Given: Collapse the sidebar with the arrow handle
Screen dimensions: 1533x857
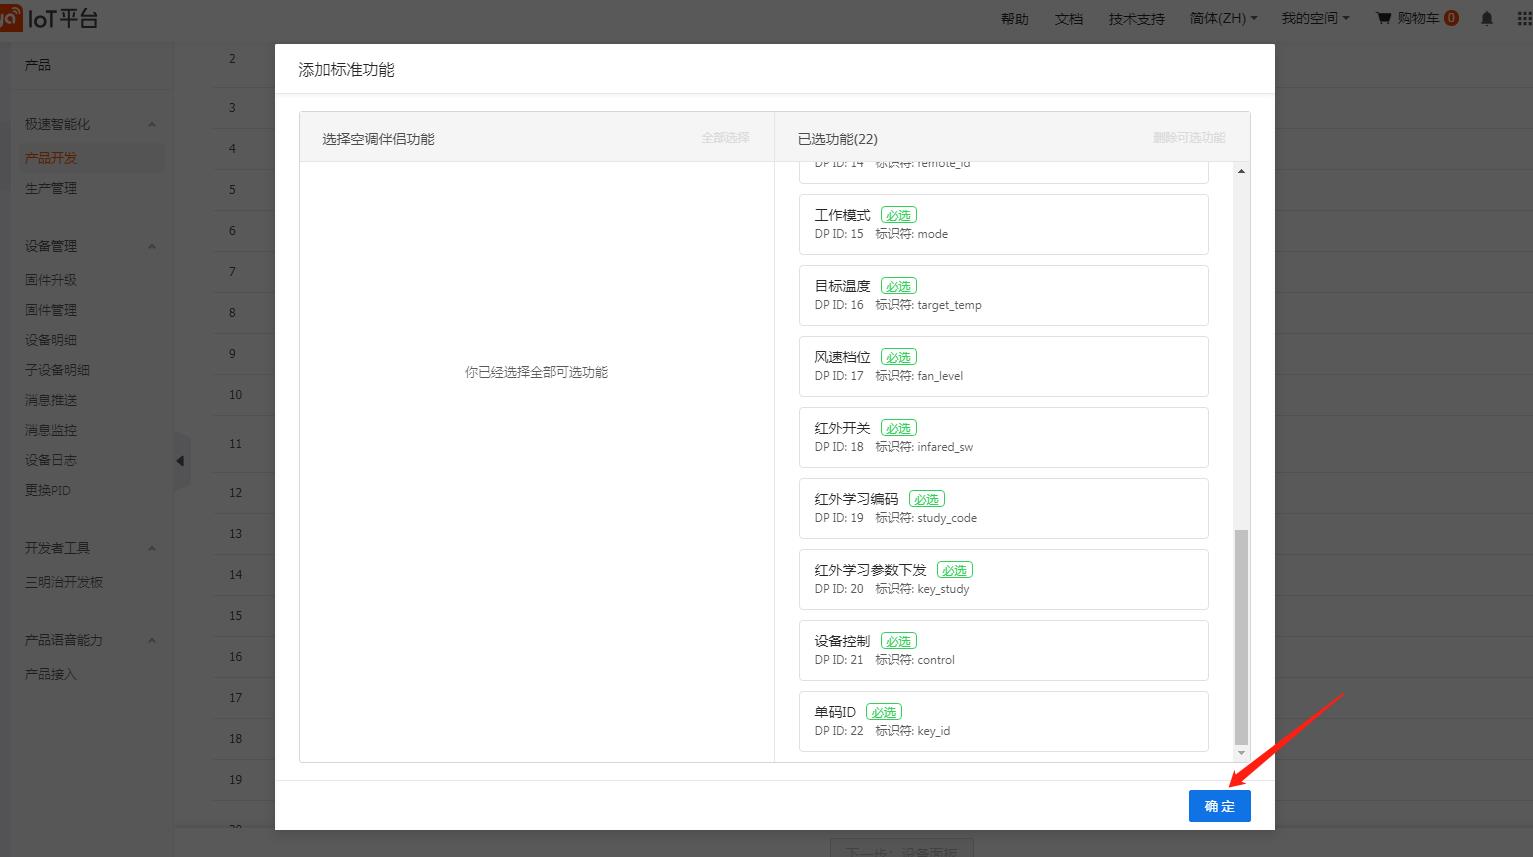Looking at the screenshot, I should (181, 461).
